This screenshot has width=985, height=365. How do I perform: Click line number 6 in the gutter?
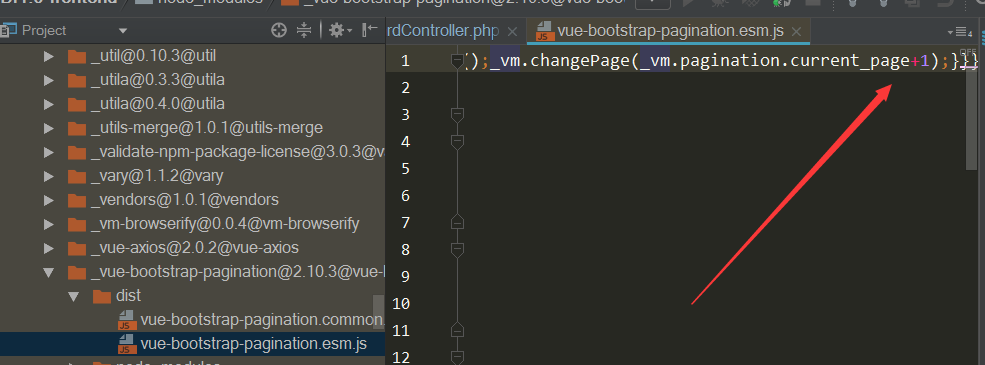click(x=405, y=196)
